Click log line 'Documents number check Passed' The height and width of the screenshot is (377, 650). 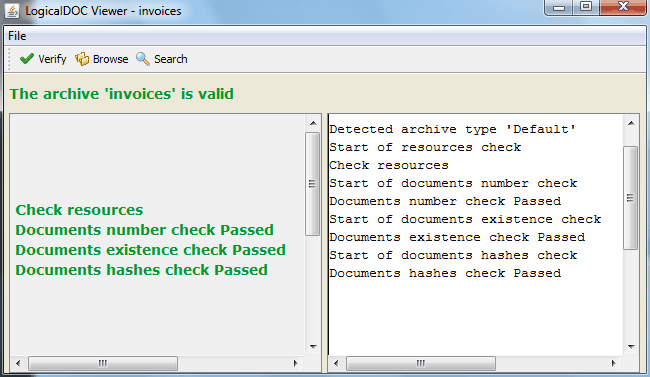tap(445, 201)
